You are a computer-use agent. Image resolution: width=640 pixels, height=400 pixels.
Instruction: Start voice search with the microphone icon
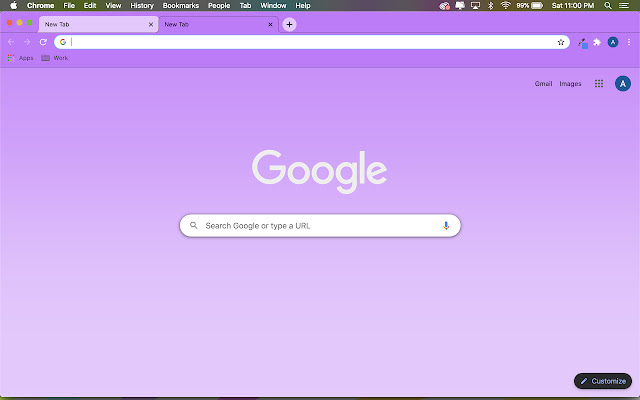click(446, 226)
